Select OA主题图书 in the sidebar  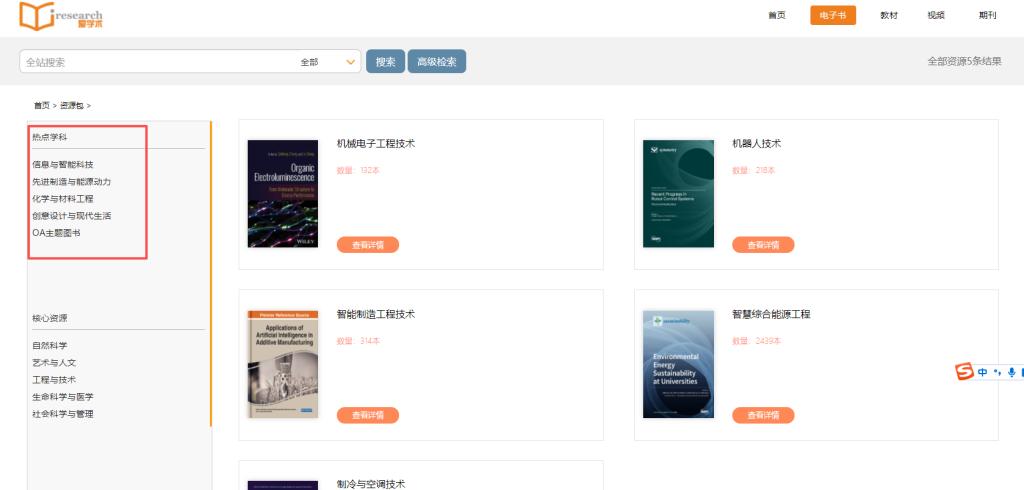56,233
